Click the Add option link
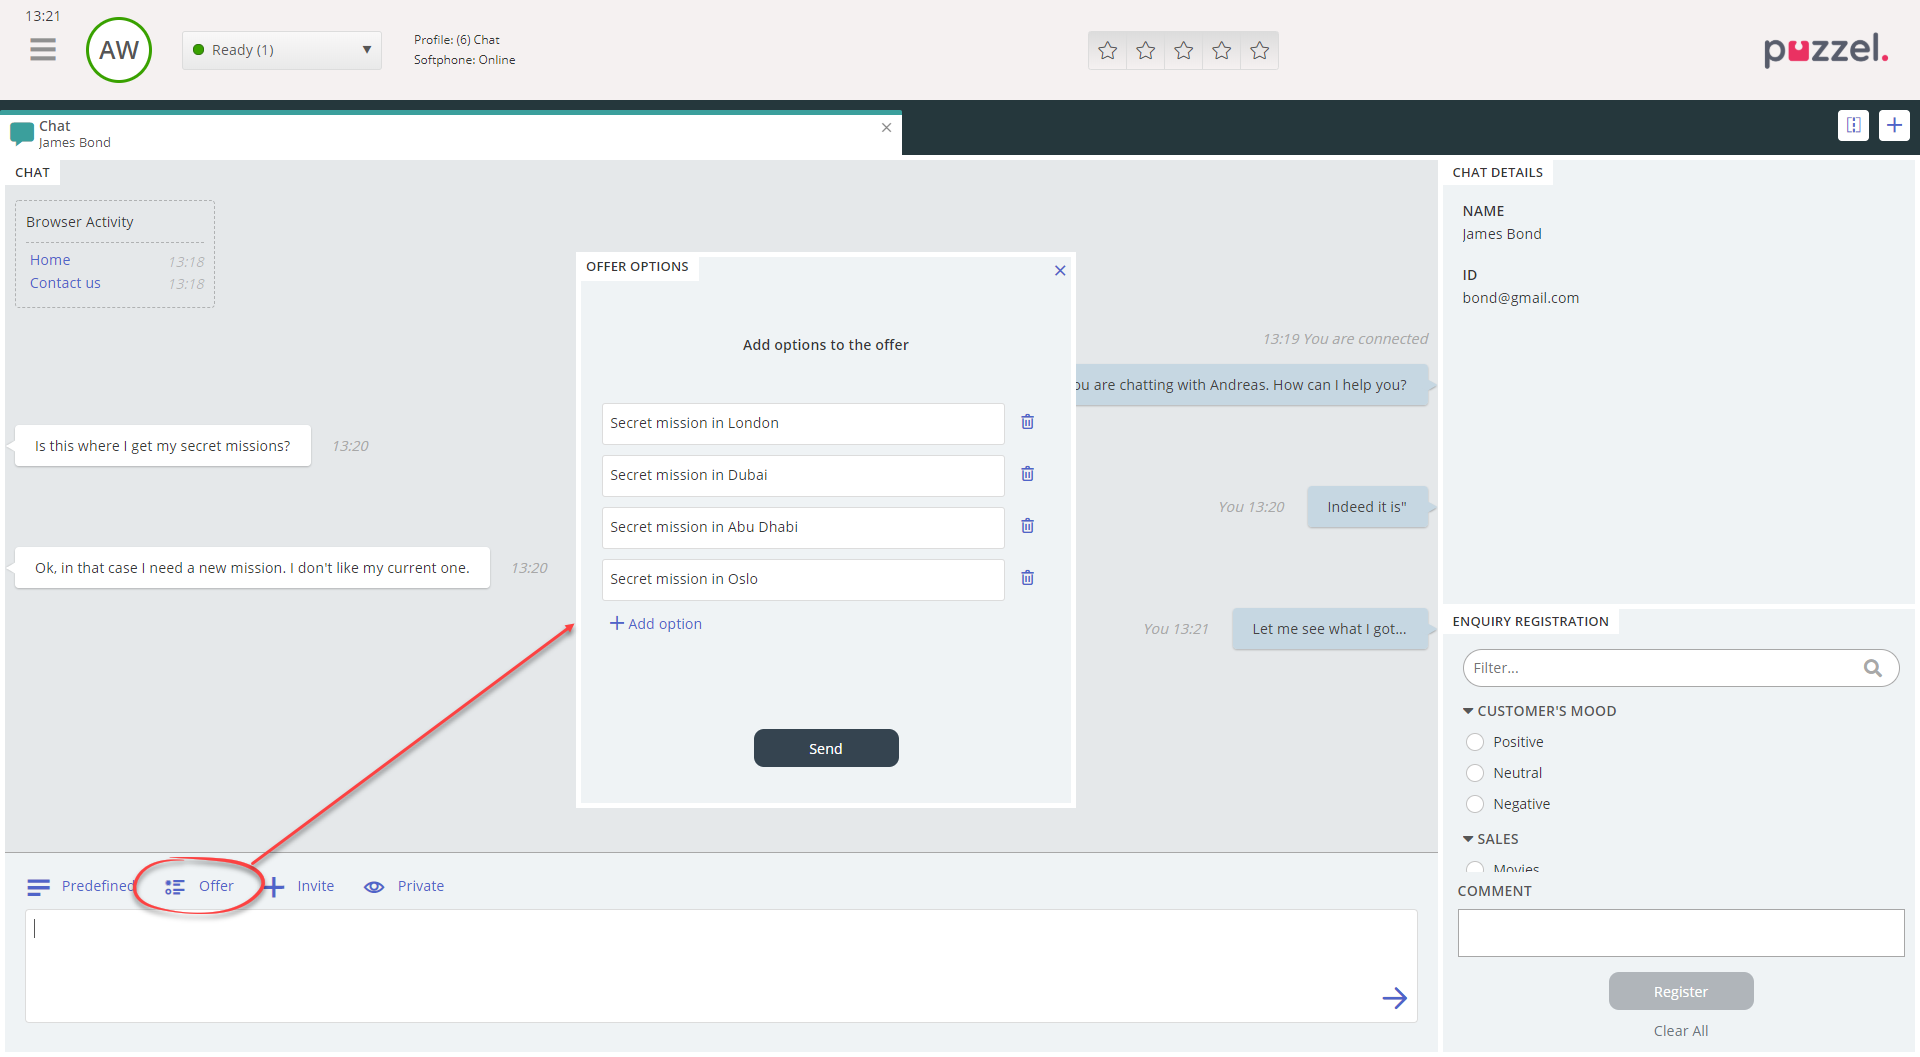Viewport: 1920px width, 1057px height. [656, 624]
